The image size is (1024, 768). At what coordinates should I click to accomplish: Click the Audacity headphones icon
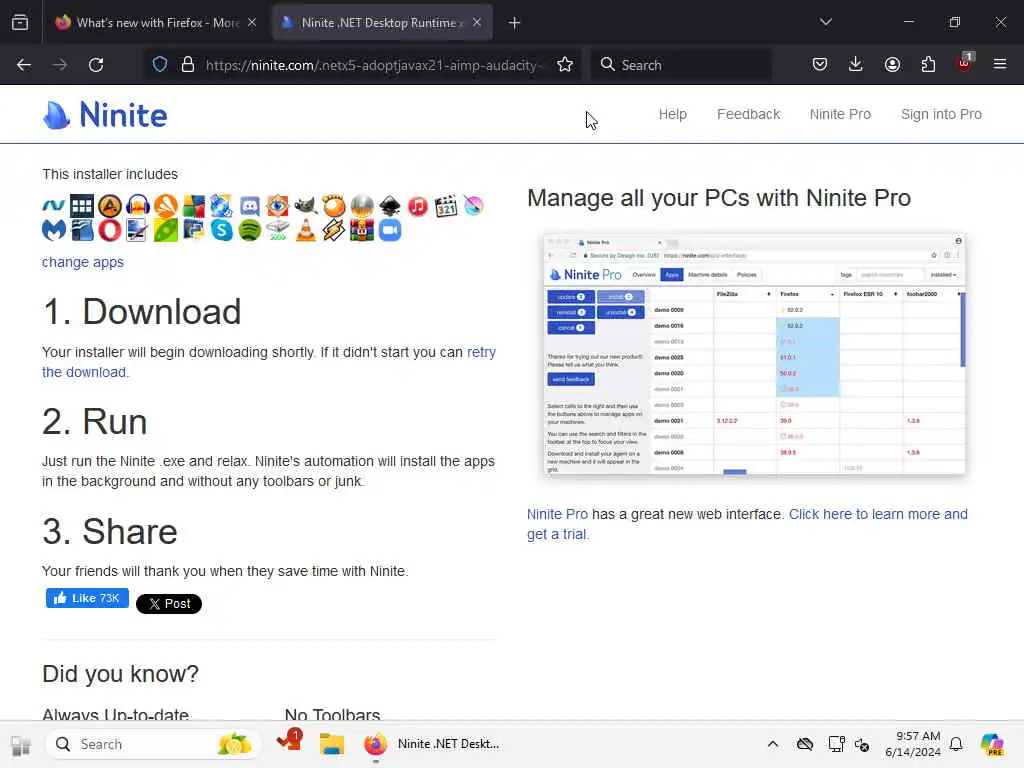pyautogui.click(x=138, y=206)
